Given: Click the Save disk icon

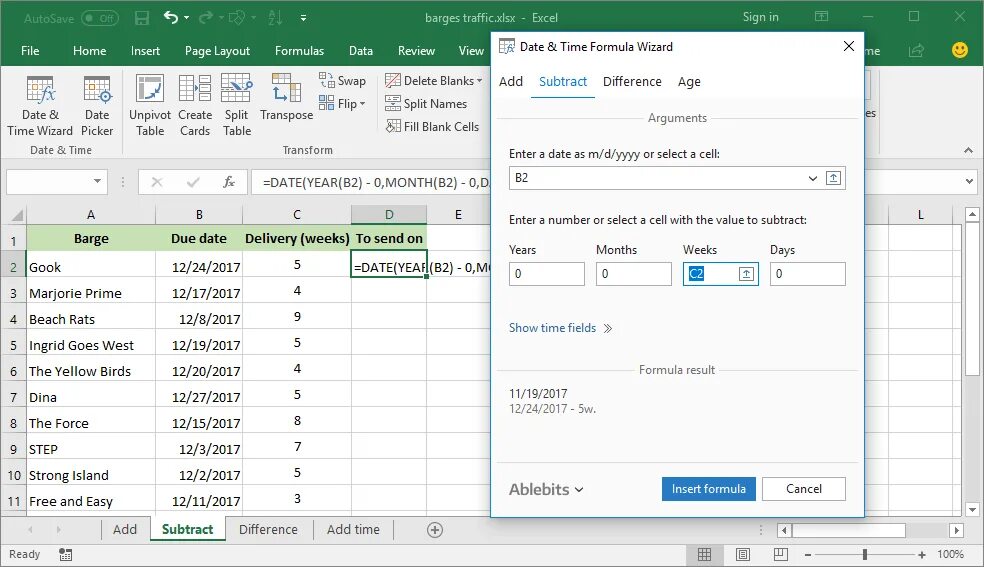Looking at the screenshot, I should coord(142,18).
